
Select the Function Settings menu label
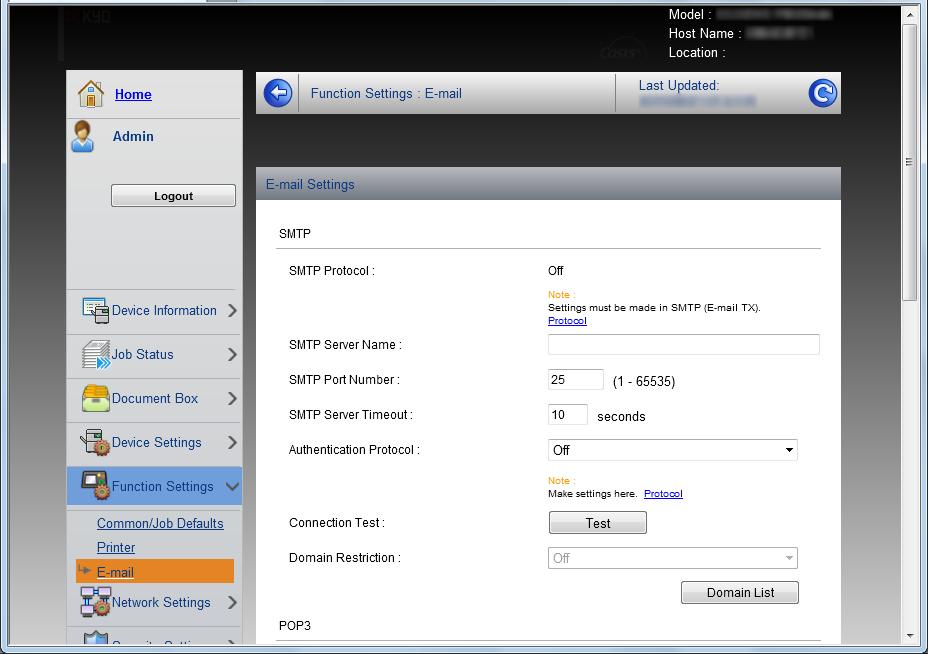(163, 486)
